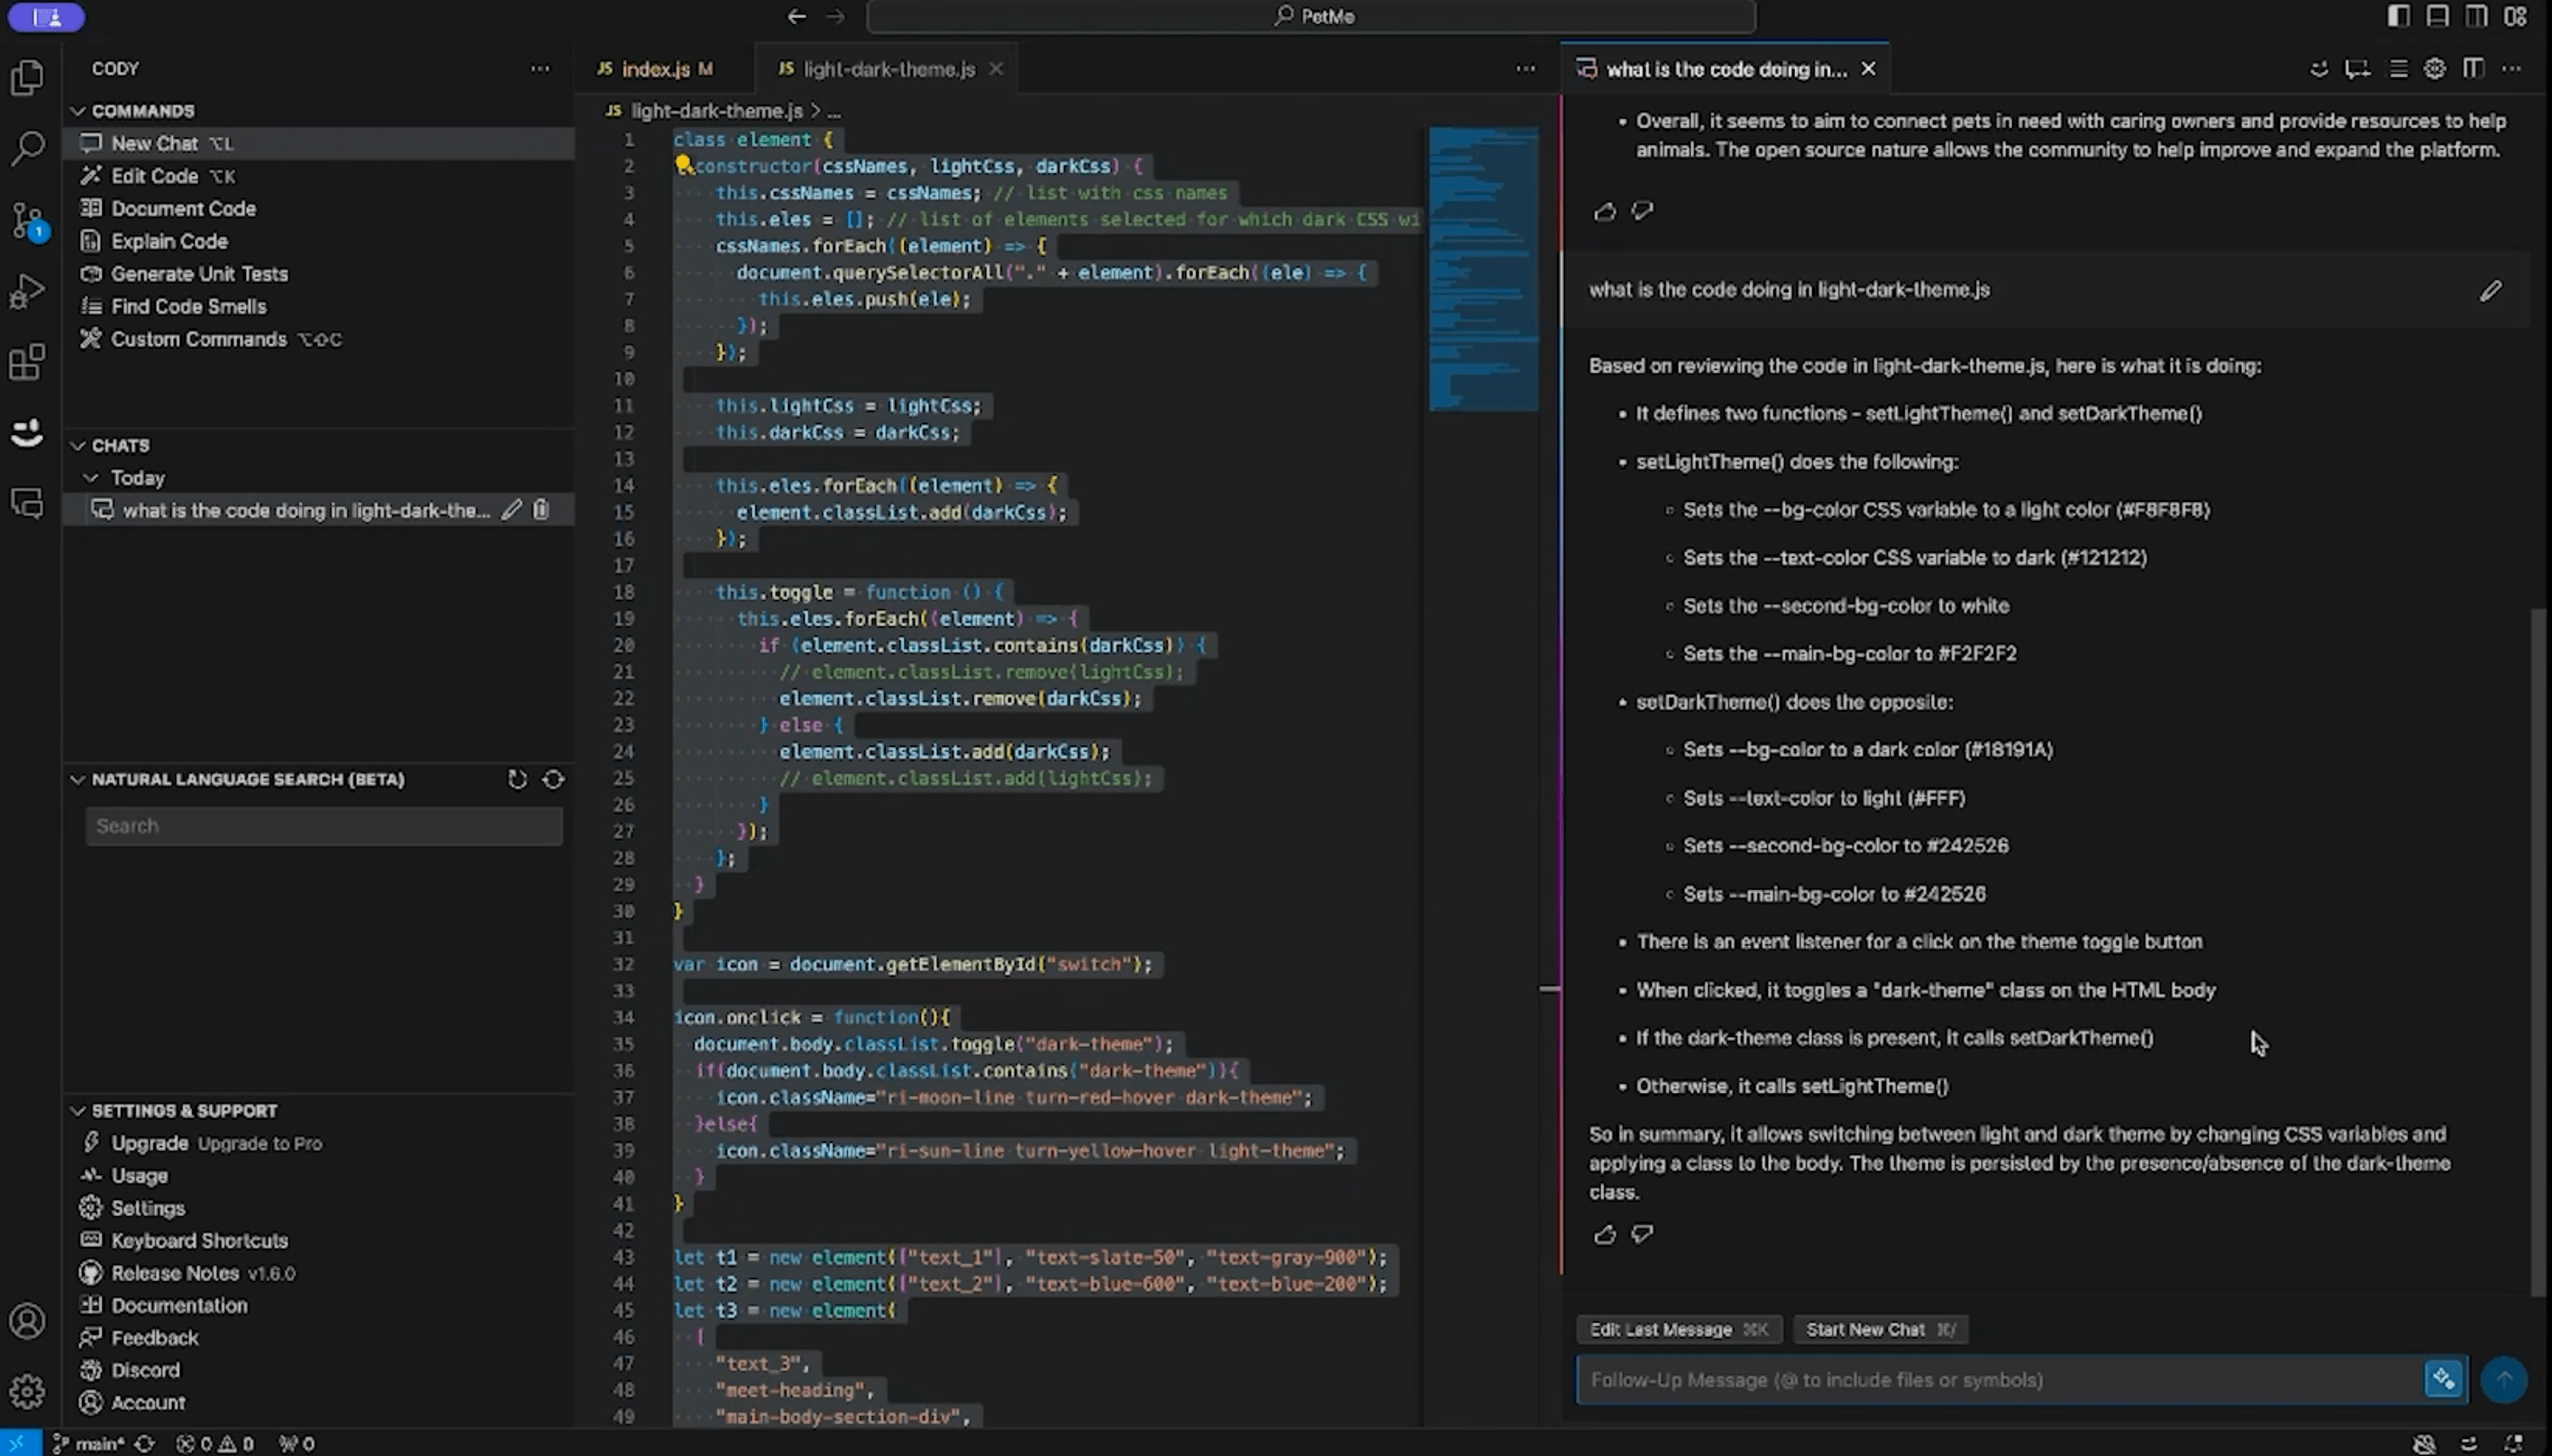This screenshot has height=1456, width=2552.
Task: Click the pencil icon to edit the chat question
Action: pos(2489,291)
